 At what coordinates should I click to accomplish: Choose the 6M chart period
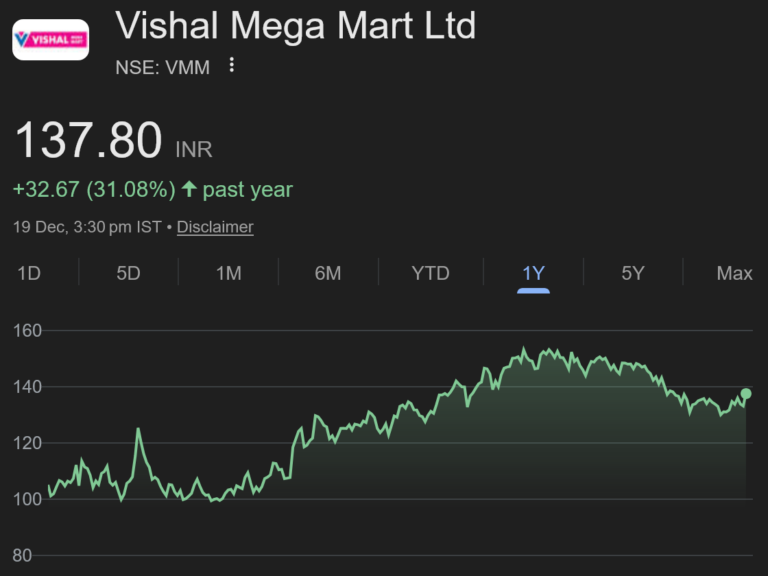pos(328,273)
